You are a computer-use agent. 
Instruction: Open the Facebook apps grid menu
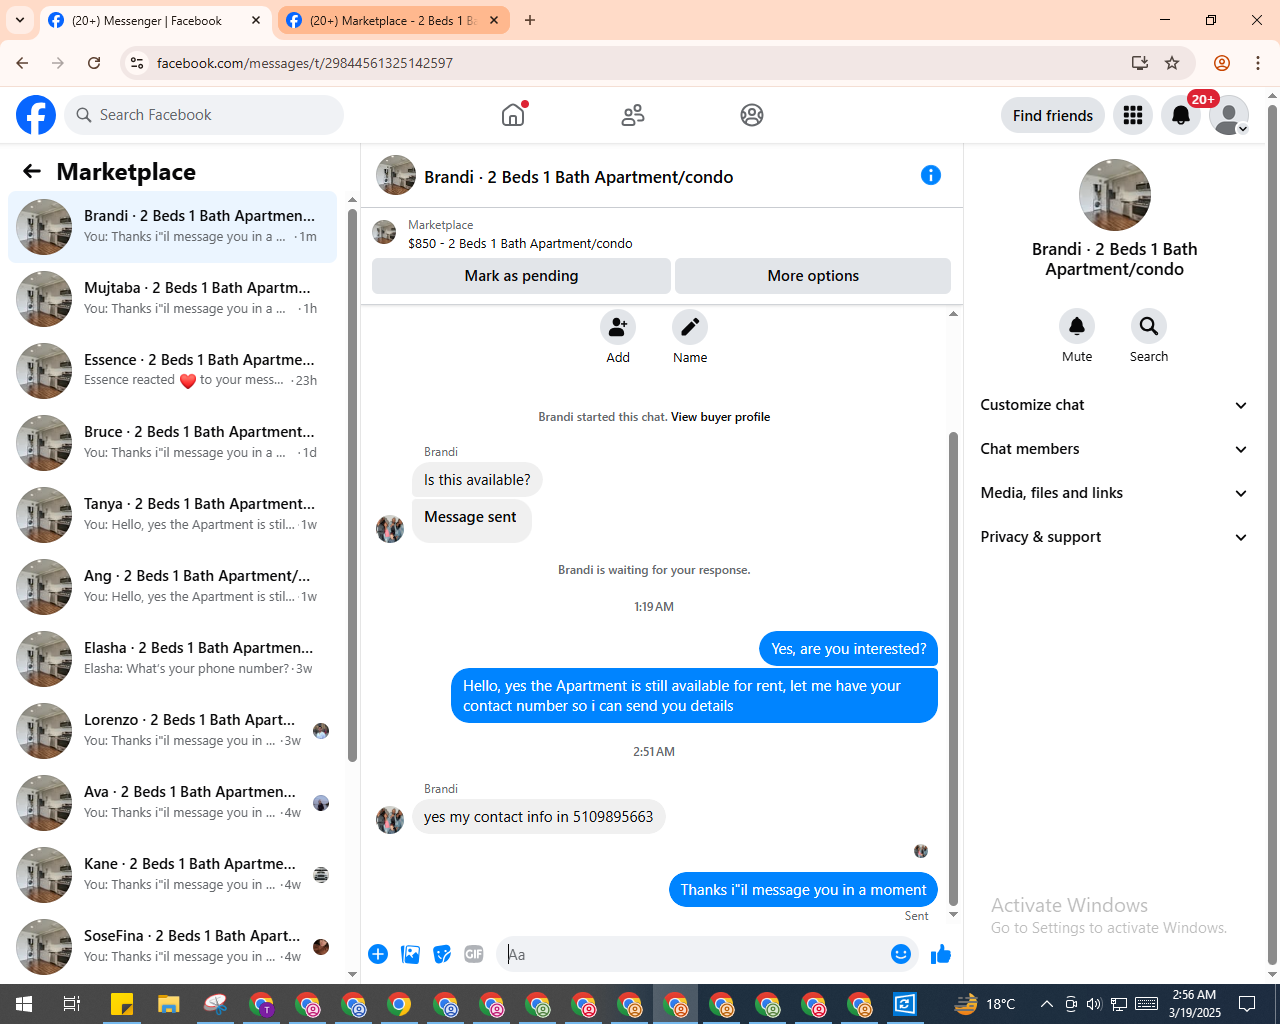tap(1133, 115)
